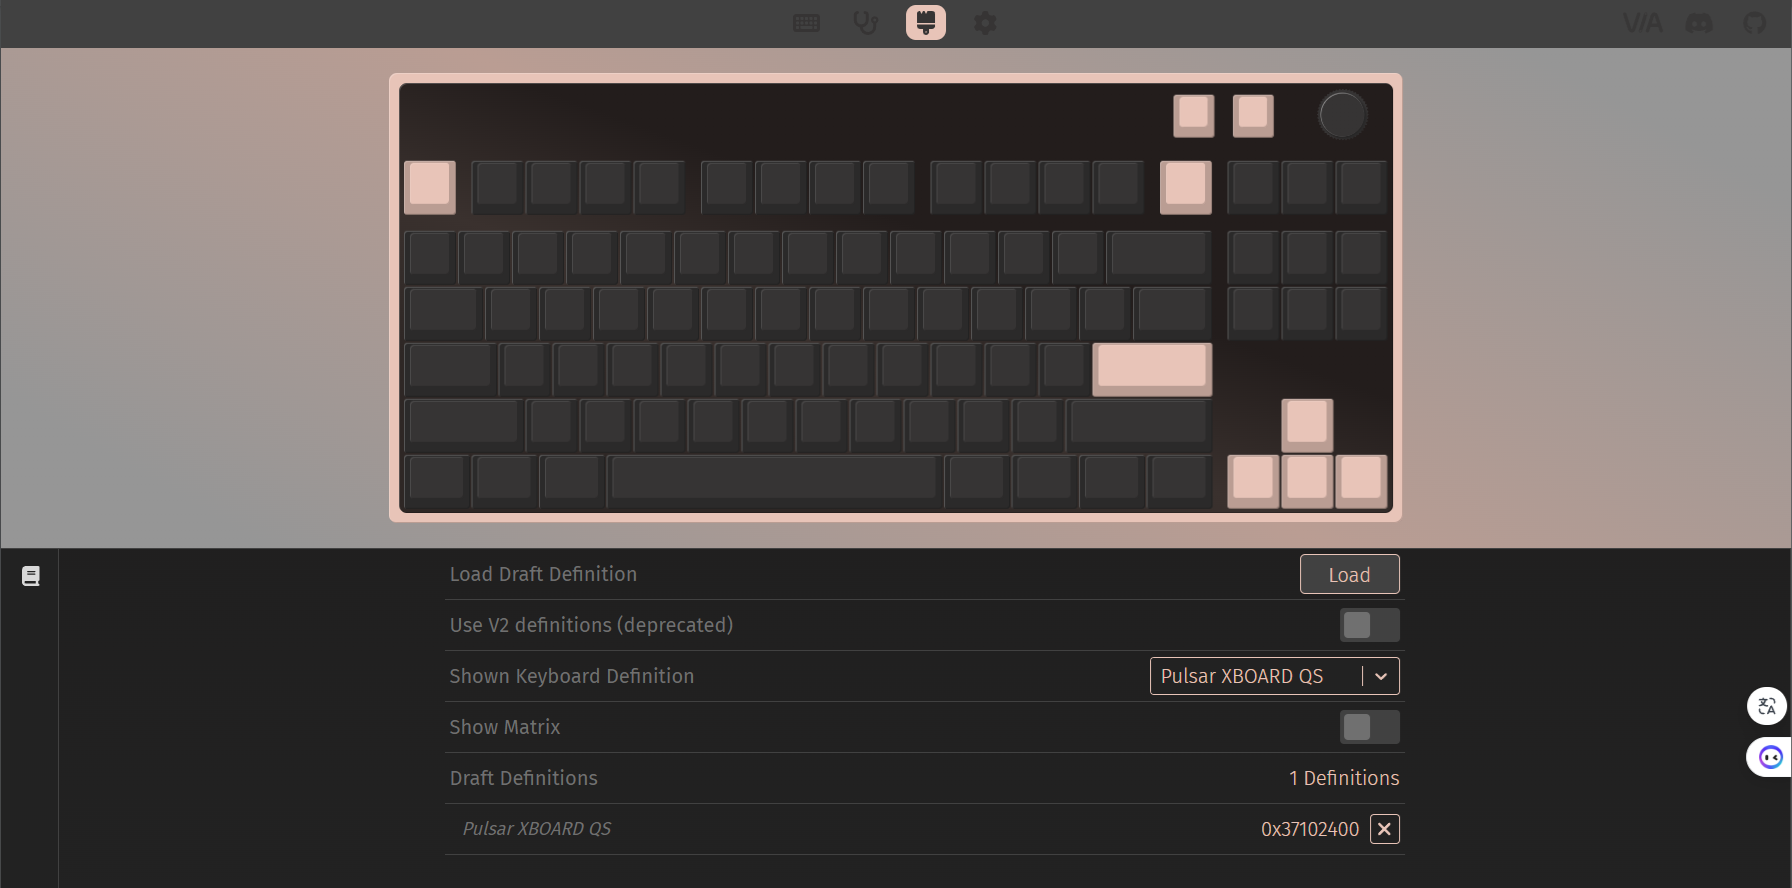Select the highlighted up arrow key

[1307, 425]
